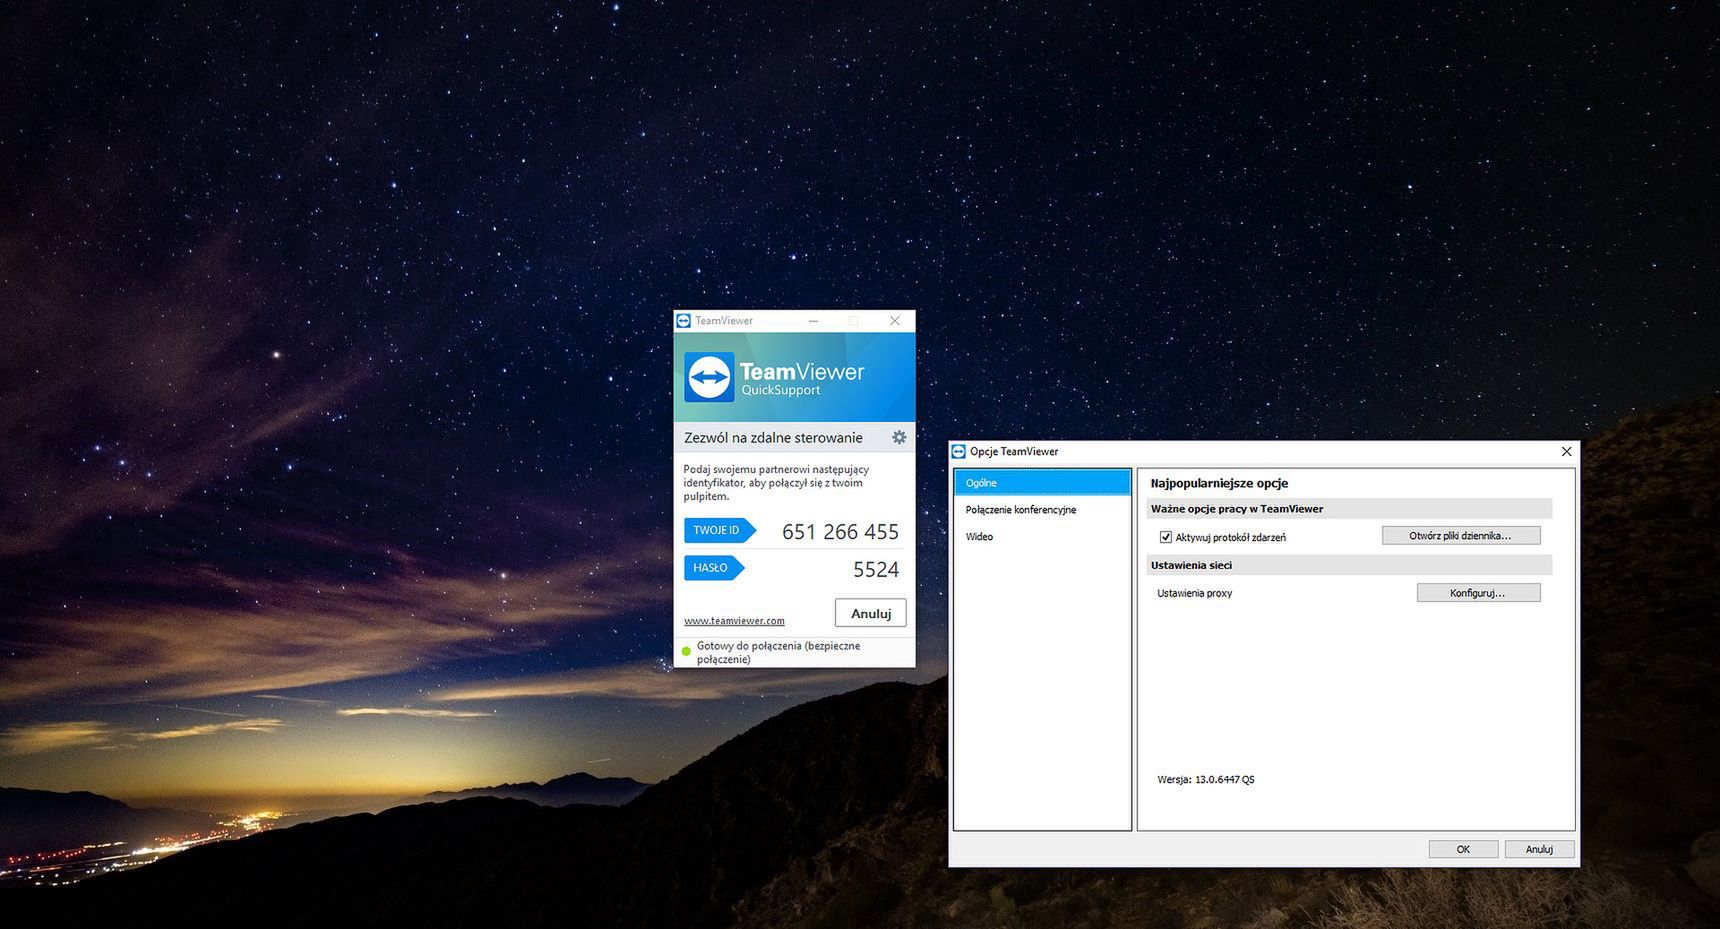This screenshot has height=929, width=1720.
Task: Confirm options with OK button
Action: (1463, 849)
